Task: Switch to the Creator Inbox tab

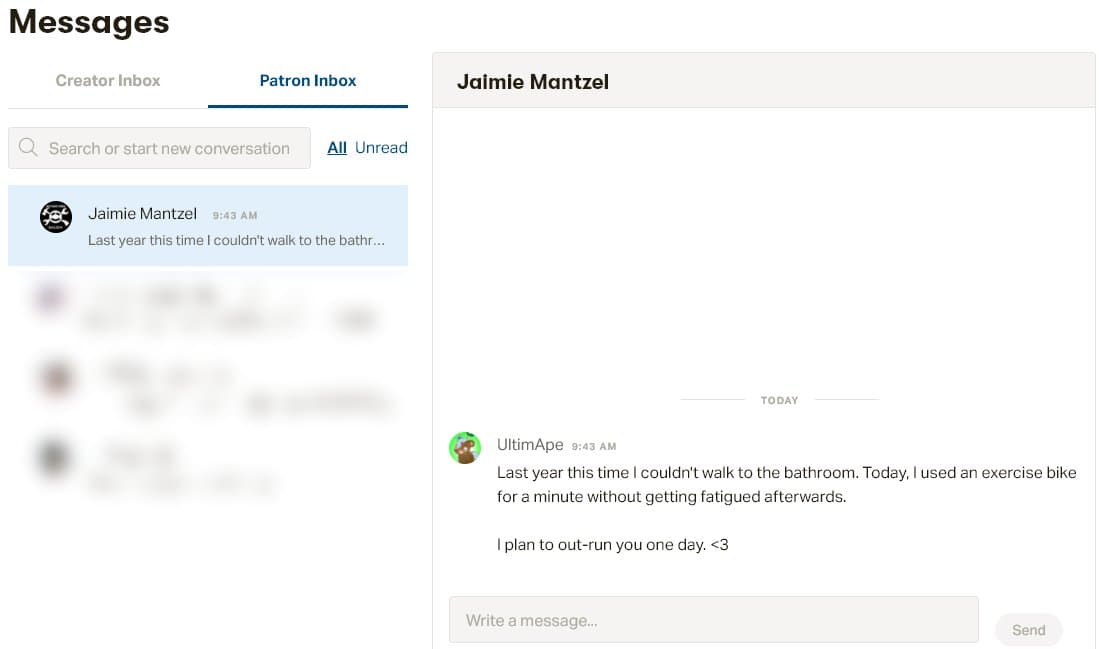Action: 107,81
